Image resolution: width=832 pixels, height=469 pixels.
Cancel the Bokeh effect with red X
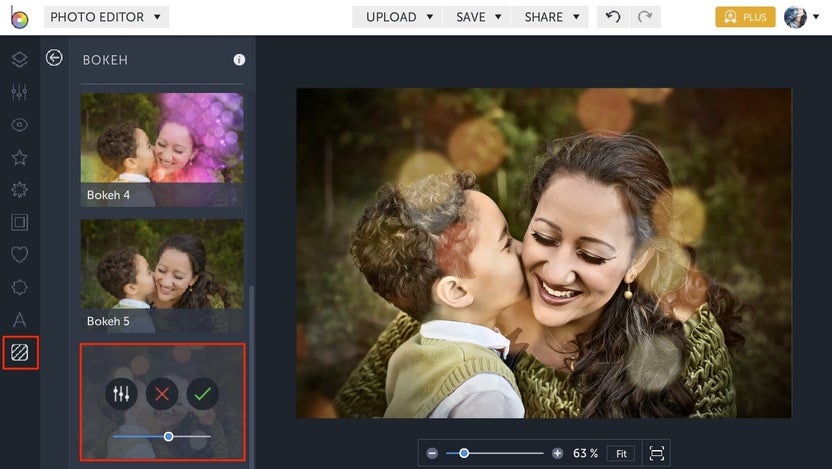coord(162,394)
